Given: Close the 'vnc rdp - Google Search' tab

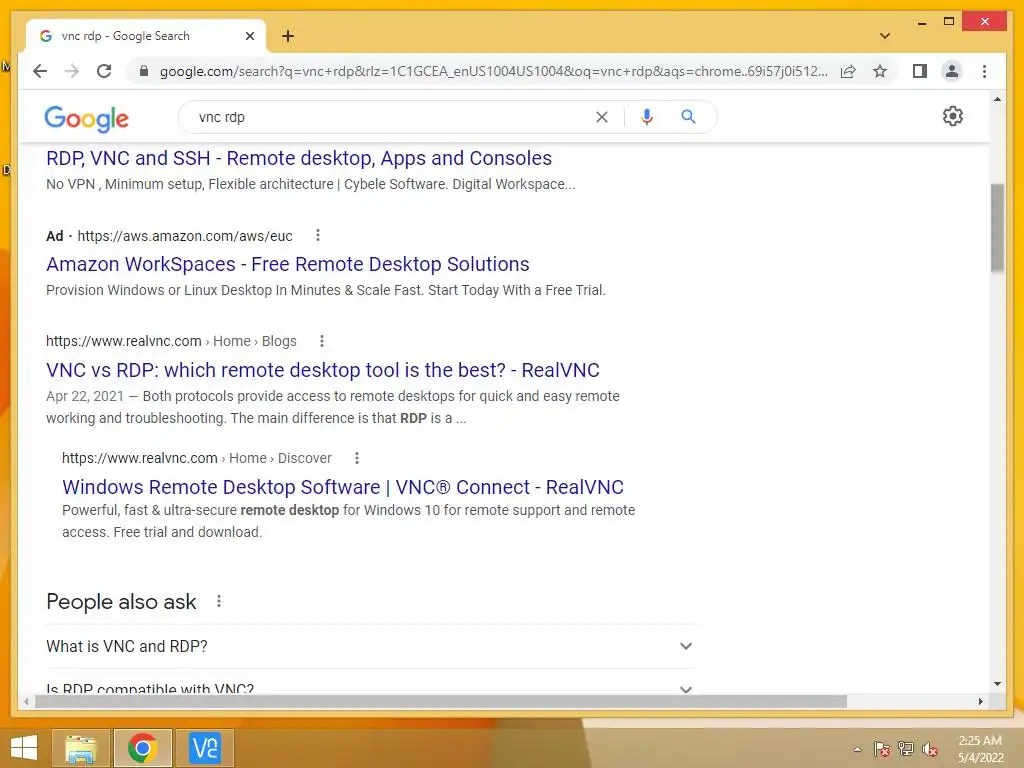Looking at the screenshot, I should pos(249,36).
